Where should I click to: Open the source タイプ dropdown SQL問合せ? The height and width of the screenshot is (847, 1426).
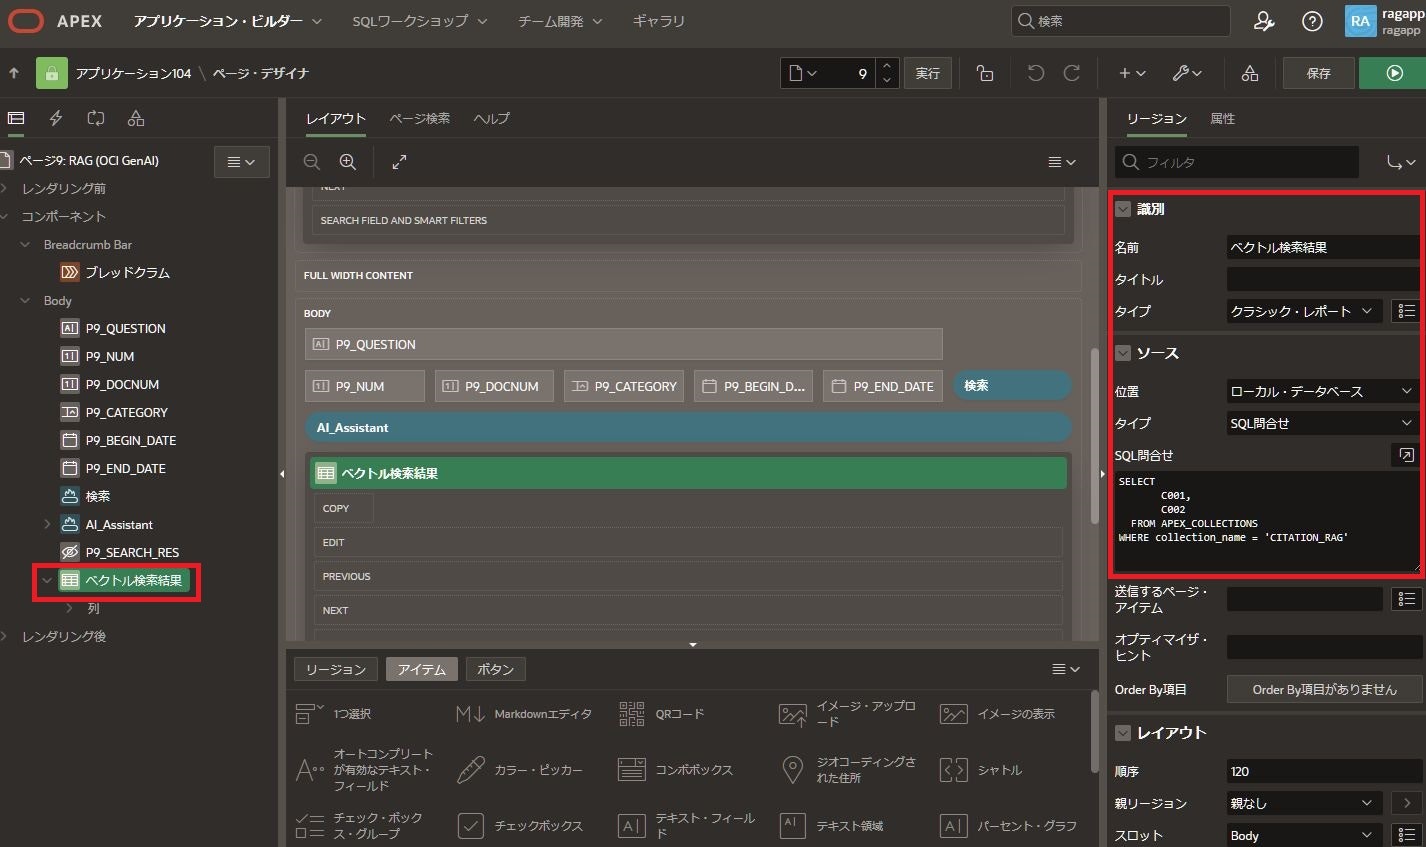[1323, 423]
